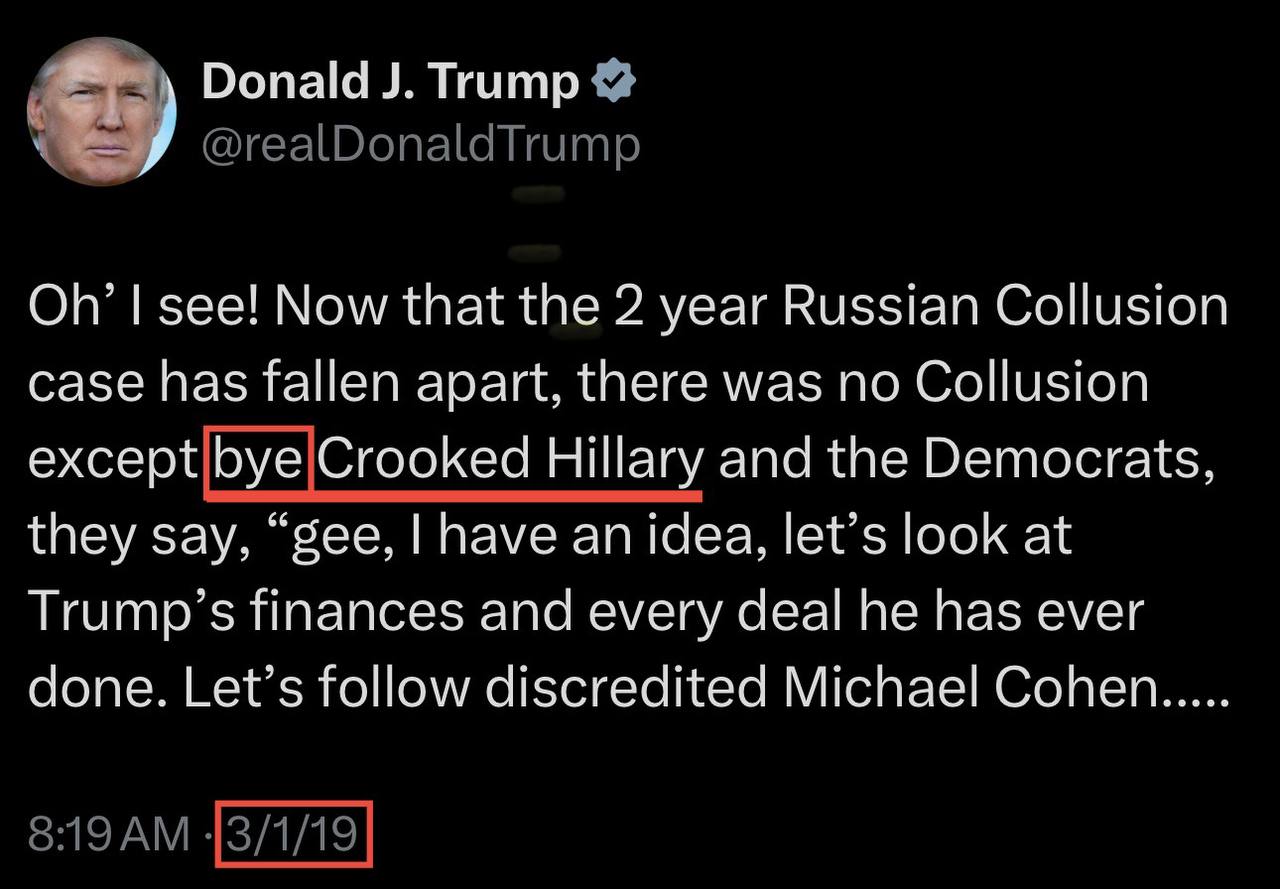Click the blue verified checkmark badge
The height and width of the screenshot is (889, 1280).
(614, 82)
